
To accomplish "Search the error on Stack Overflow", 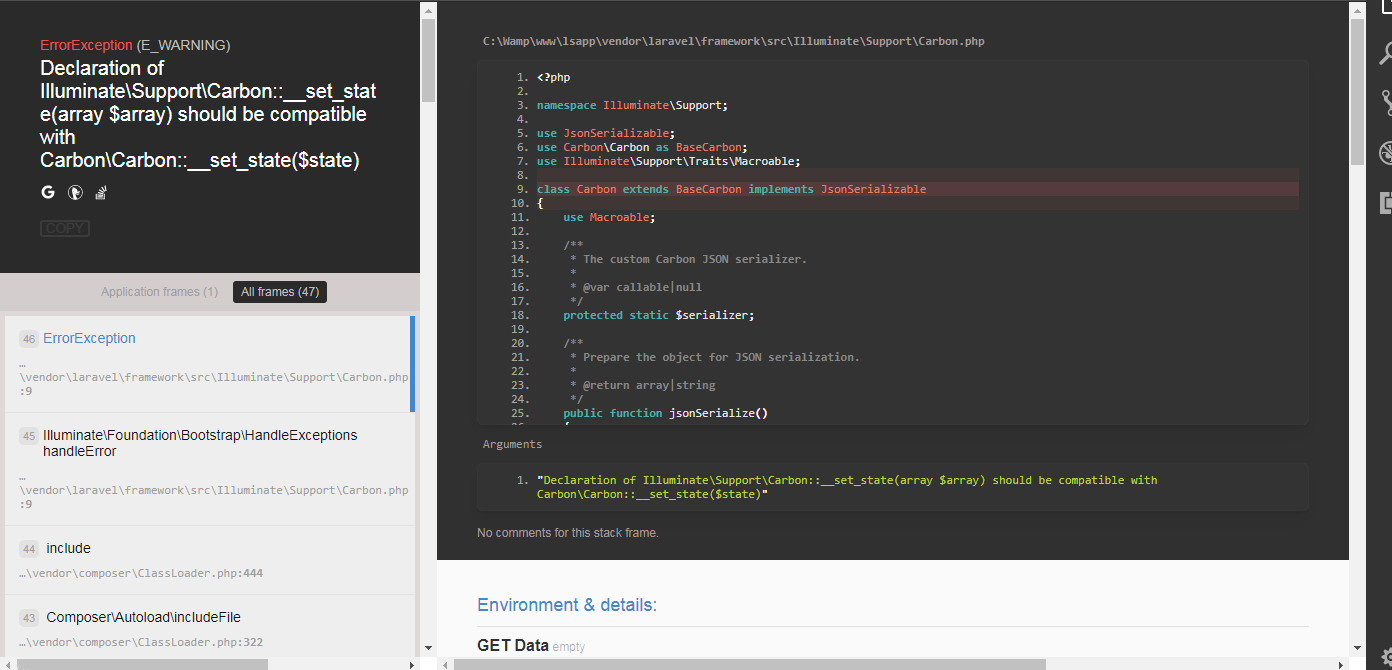I will [x=101, y=193].
